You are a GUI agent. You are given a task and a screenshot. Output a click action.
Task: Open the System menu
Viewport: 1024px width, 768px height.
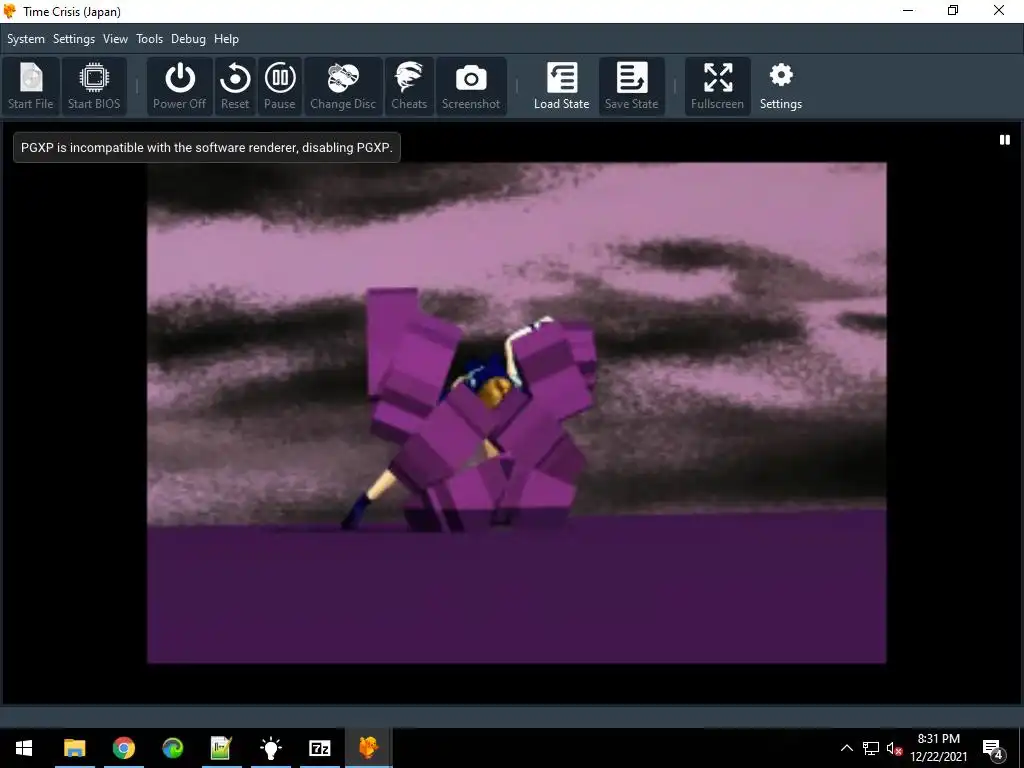click(26, 39)
